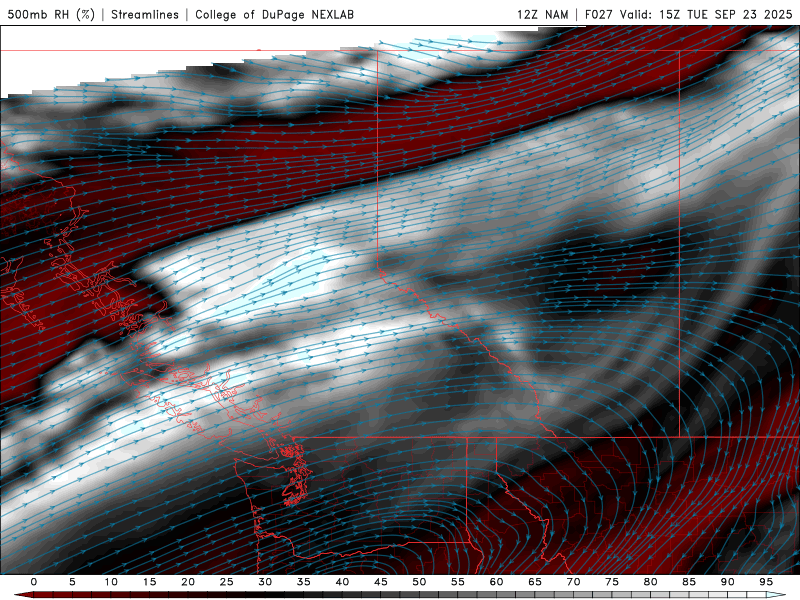Image resolution: width=800 pixels, height=600 pixels.
Task: Click the colorbar label "20"
Action: click(x=188, y=582)
